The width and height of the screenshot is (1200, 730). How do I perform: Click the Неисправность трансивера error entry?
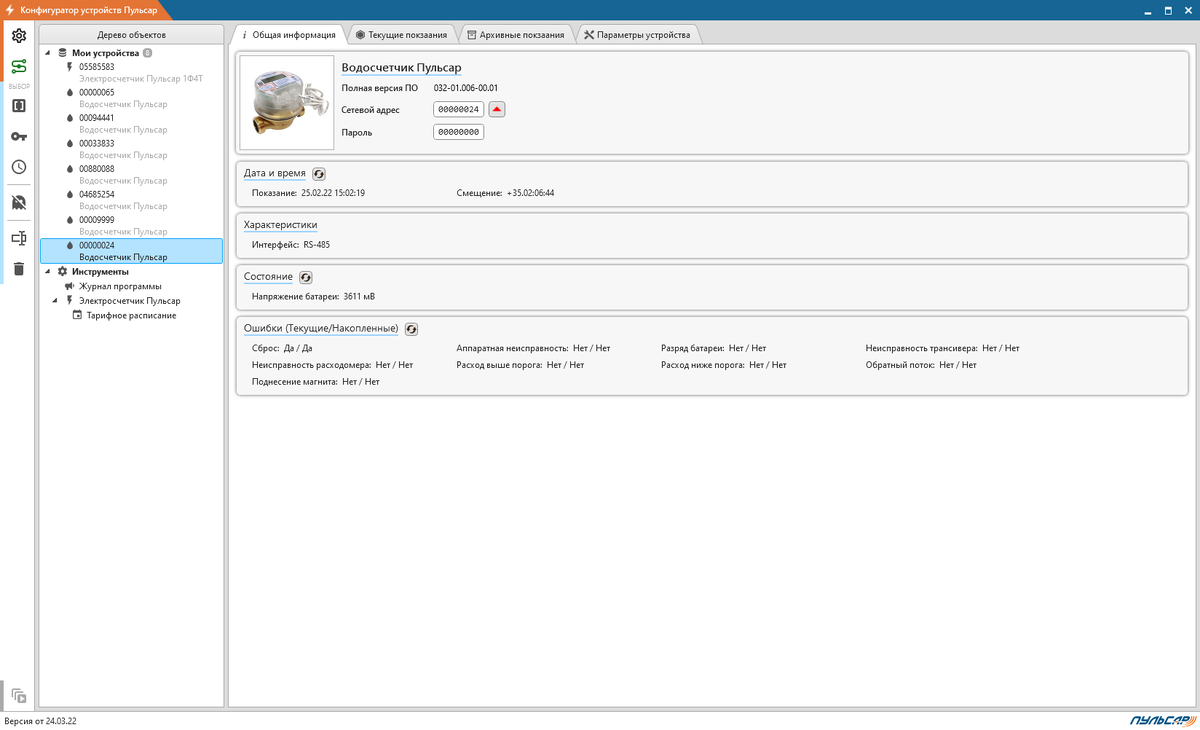tap(942, 348)
